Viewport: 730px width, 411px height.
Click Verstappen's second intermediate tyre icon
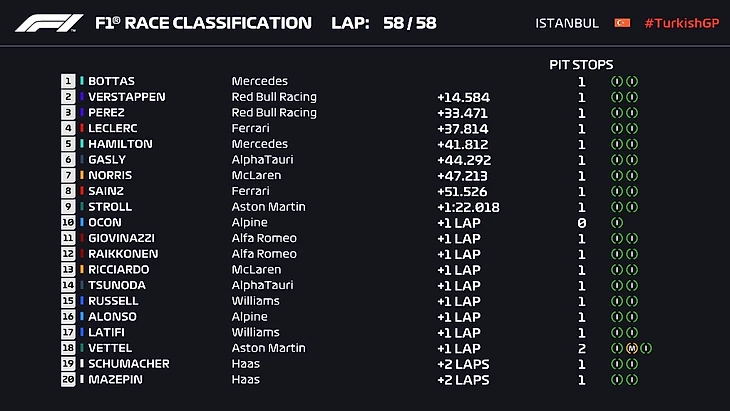coord(632,97)
